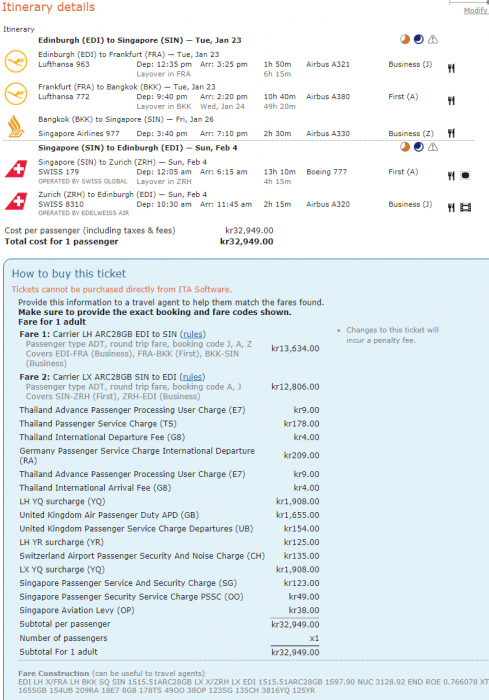Image resolution: width=489 pixels, height=700 pixels.
Task: Click the bold total cost amount kr32,949.00
Action: [x=247, y=242]
